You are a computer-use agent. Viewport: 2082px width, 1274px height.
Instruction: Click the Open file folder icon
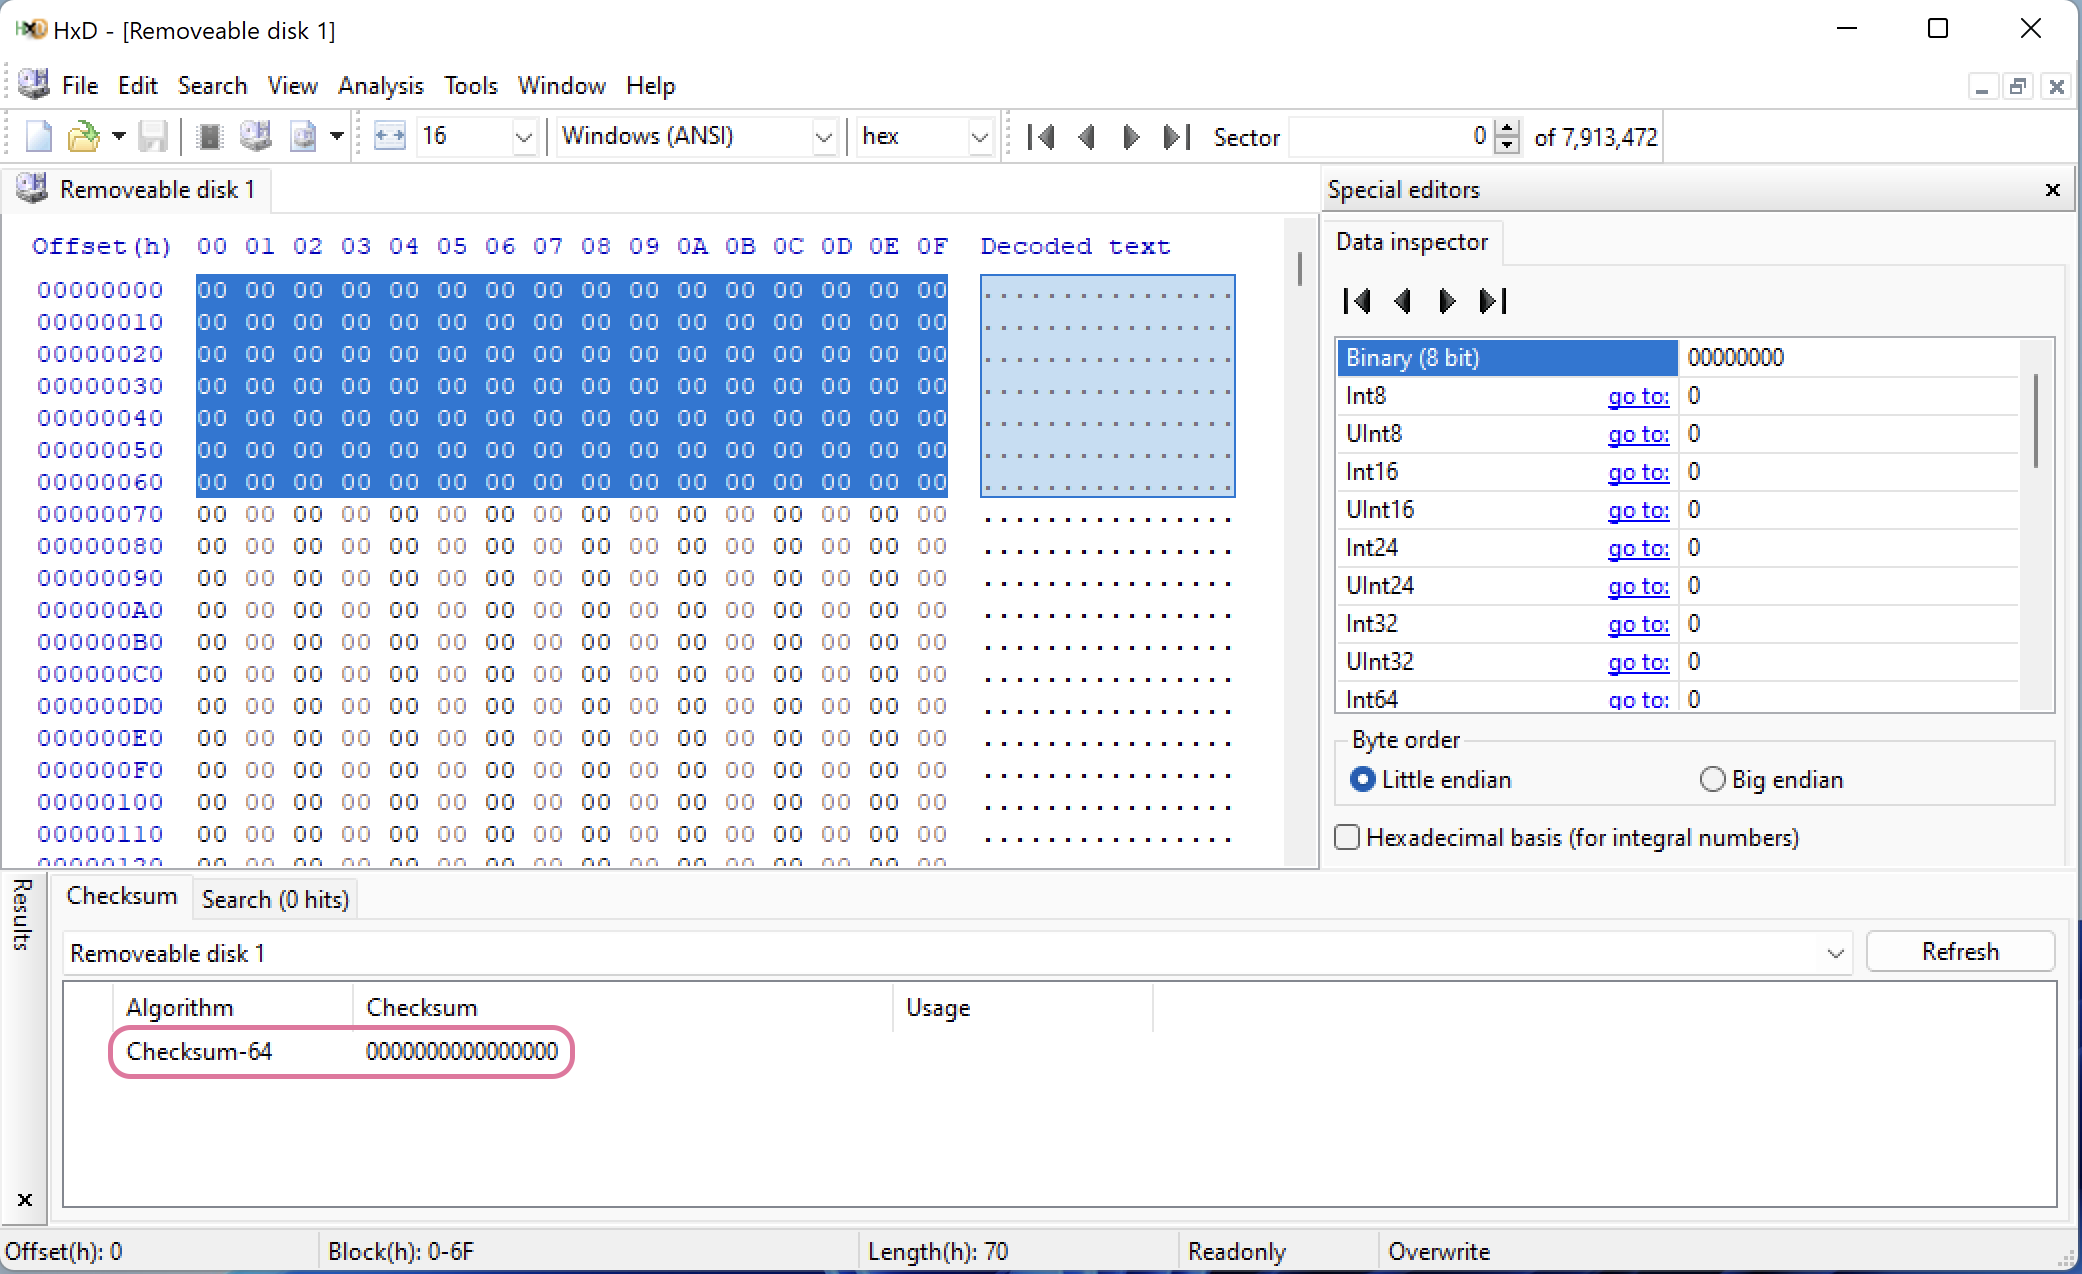coord(84,136)
